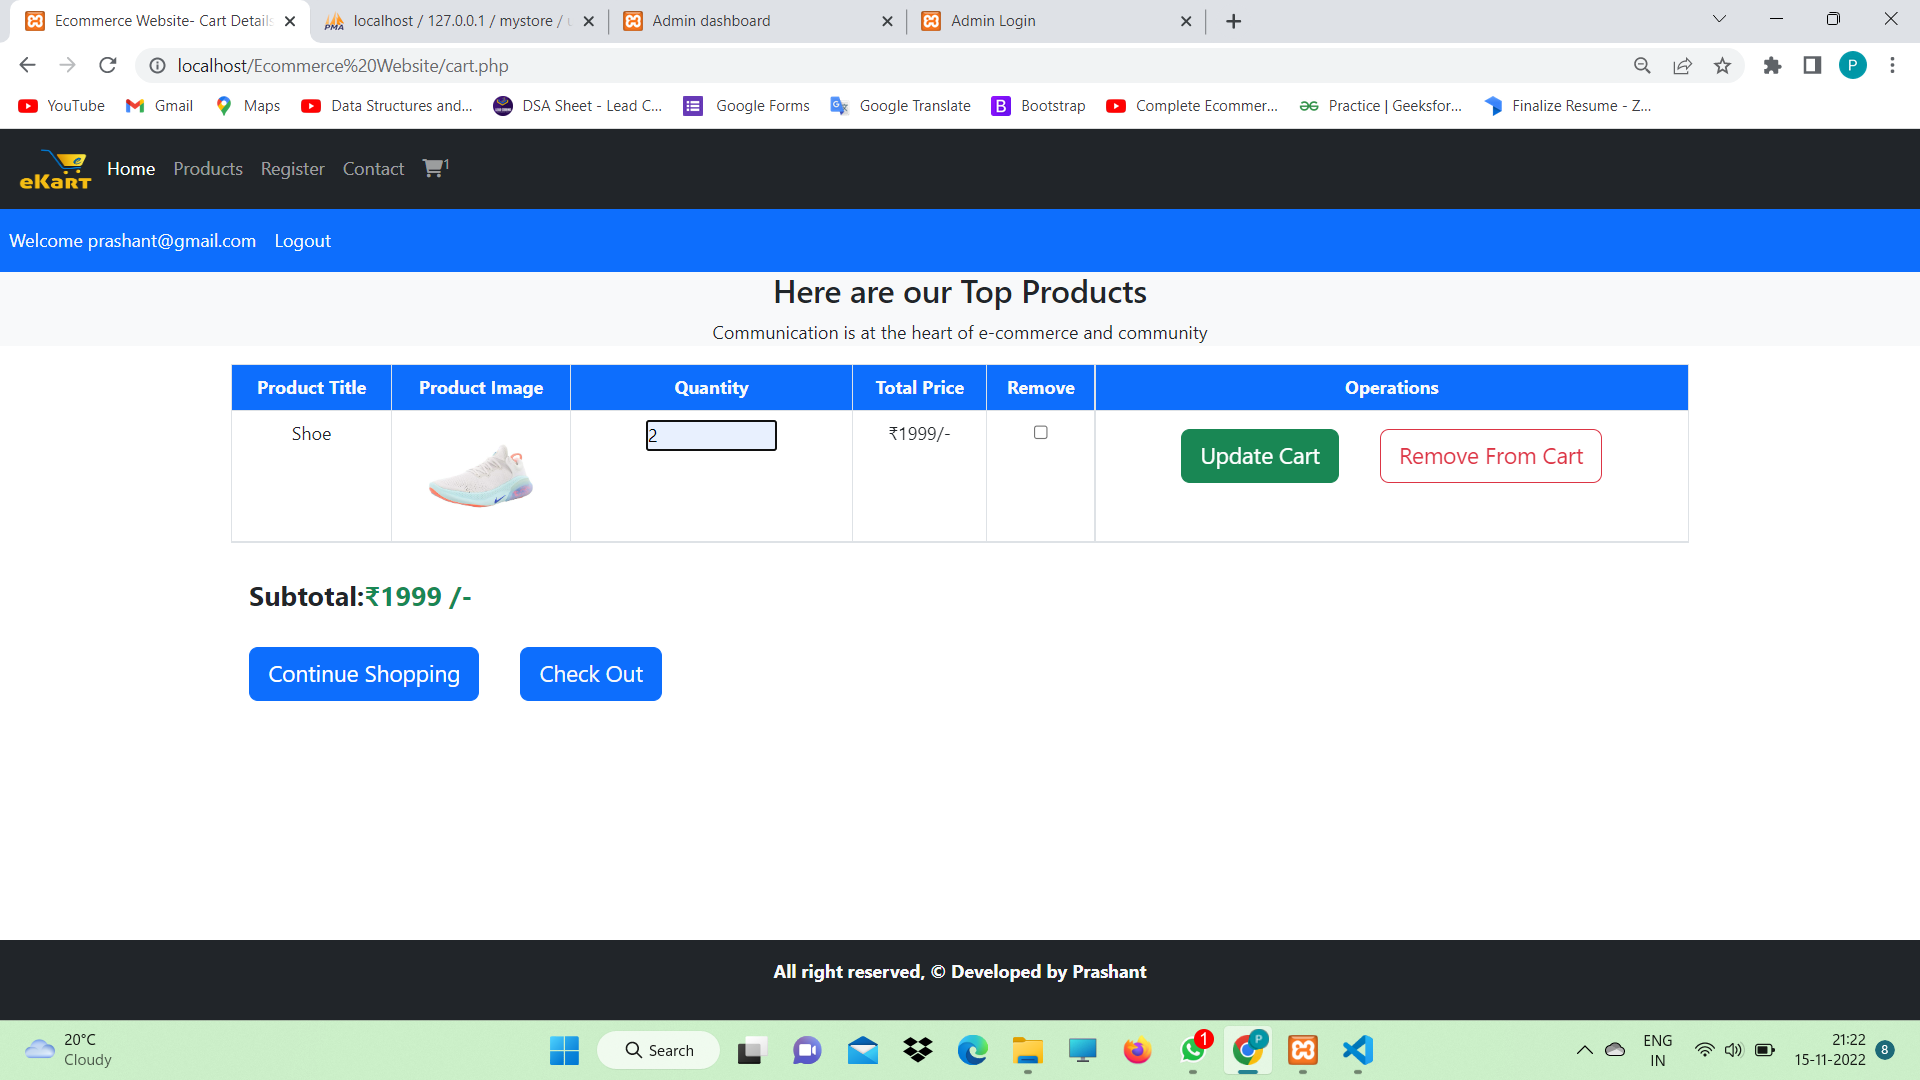The image size is (1920, 1080).
Task: Open Gmail from the bookmarks bar
Action: [x=158, y=105]
